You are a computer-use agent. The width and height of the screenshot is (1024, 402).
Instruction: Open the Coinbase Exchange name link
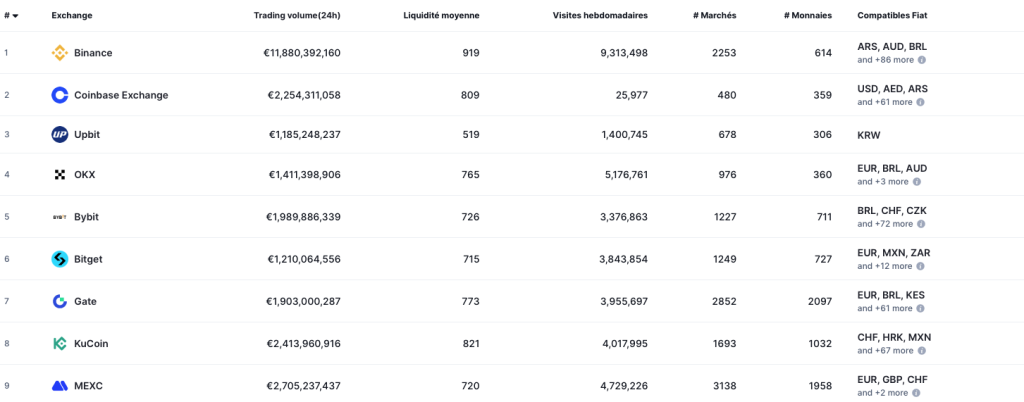(x=121, y=95)
